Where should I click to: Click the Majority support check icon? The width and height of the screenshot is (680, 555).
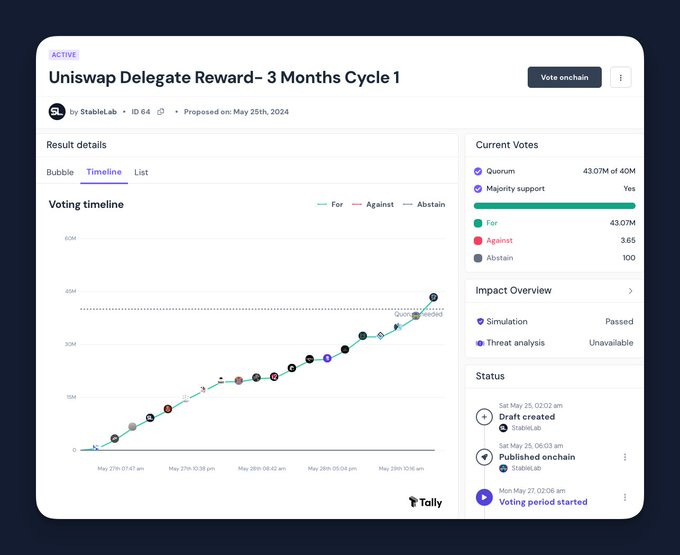(x=478, y=189)
